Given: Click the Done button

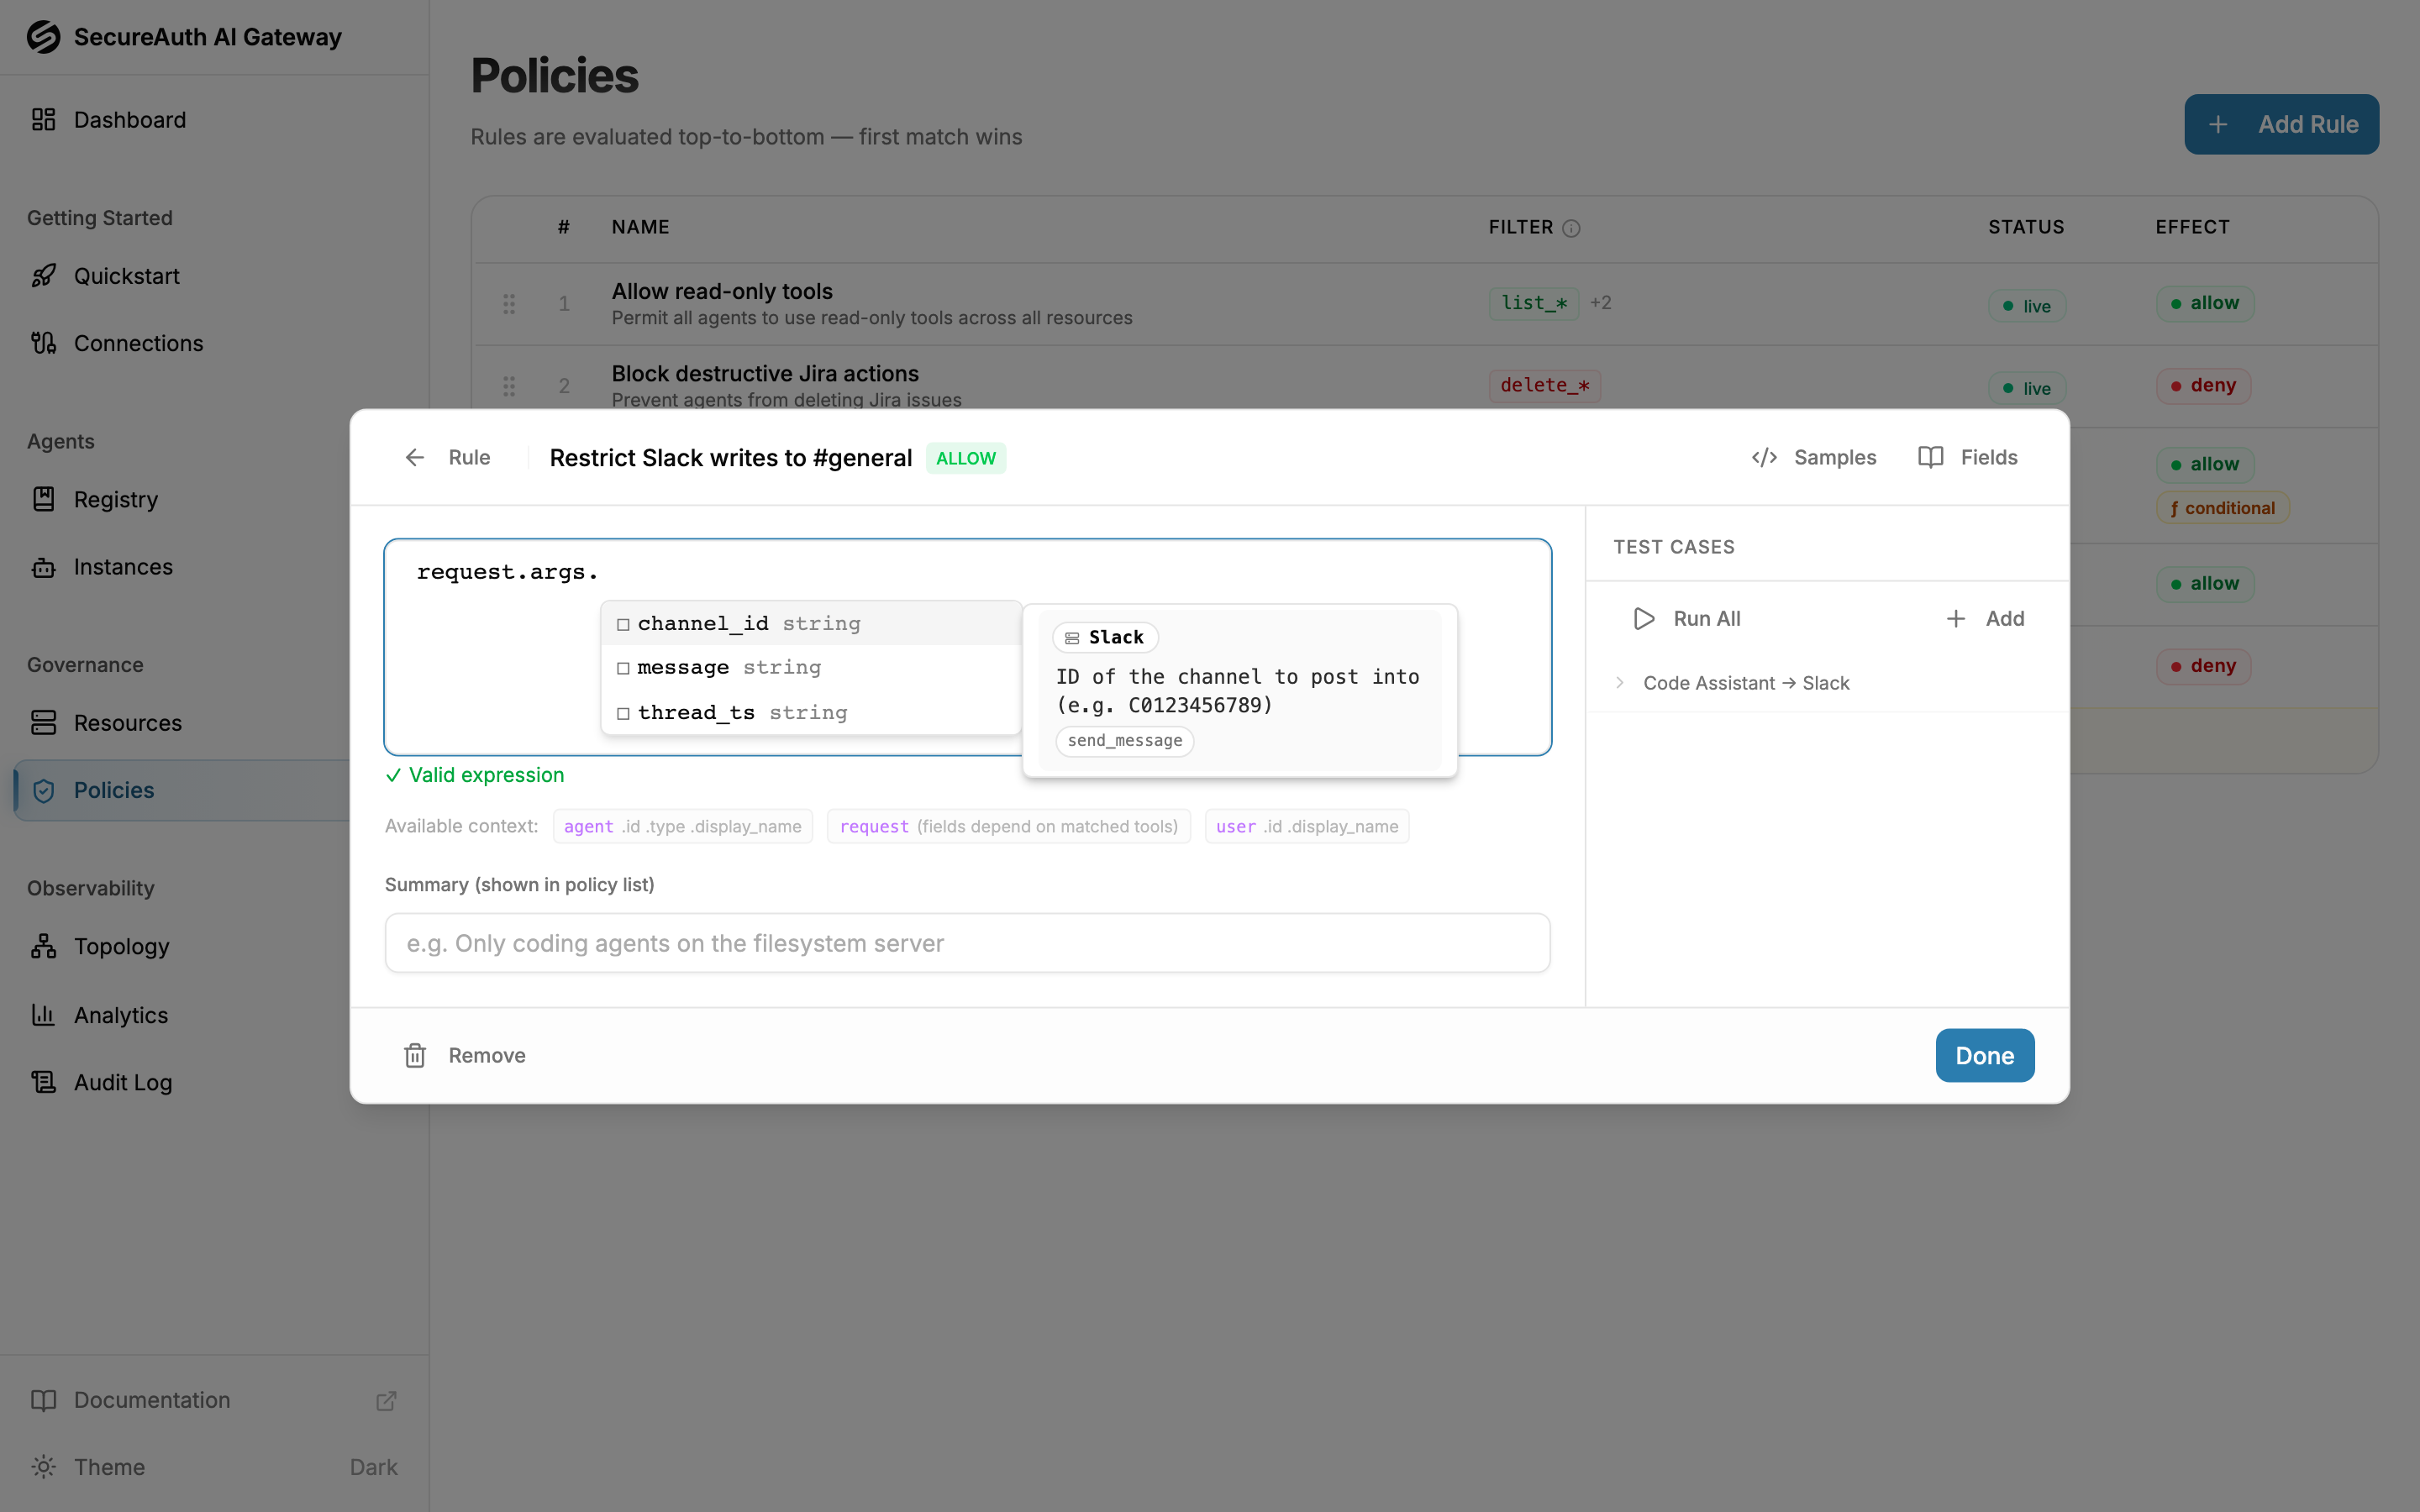Looking at the screenshot, I should click(x=1985, y=1055).
